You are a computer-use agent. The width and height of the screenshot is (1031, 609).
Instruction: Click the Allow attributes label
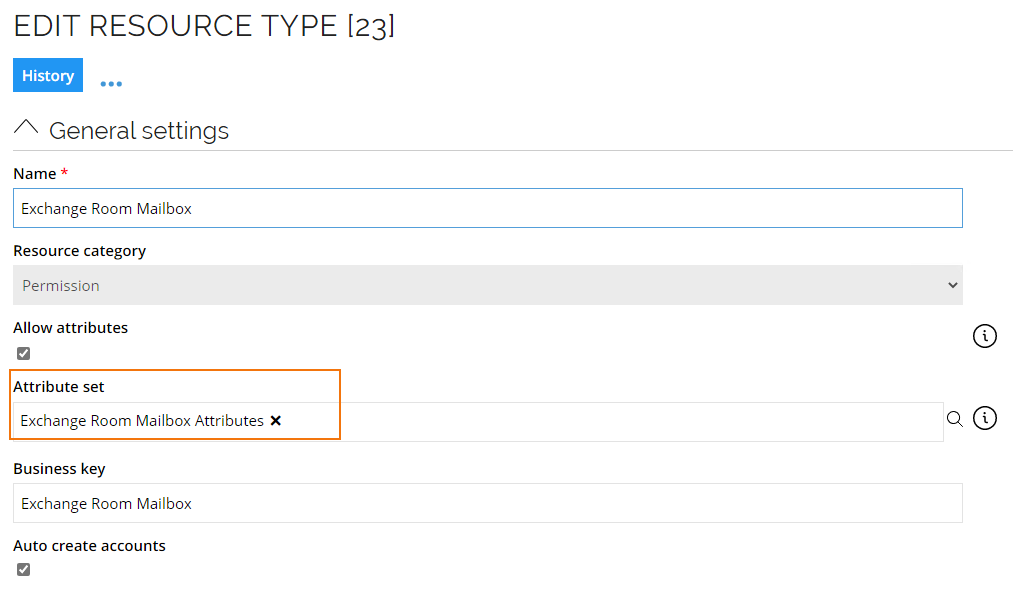(x=70, y=328)
